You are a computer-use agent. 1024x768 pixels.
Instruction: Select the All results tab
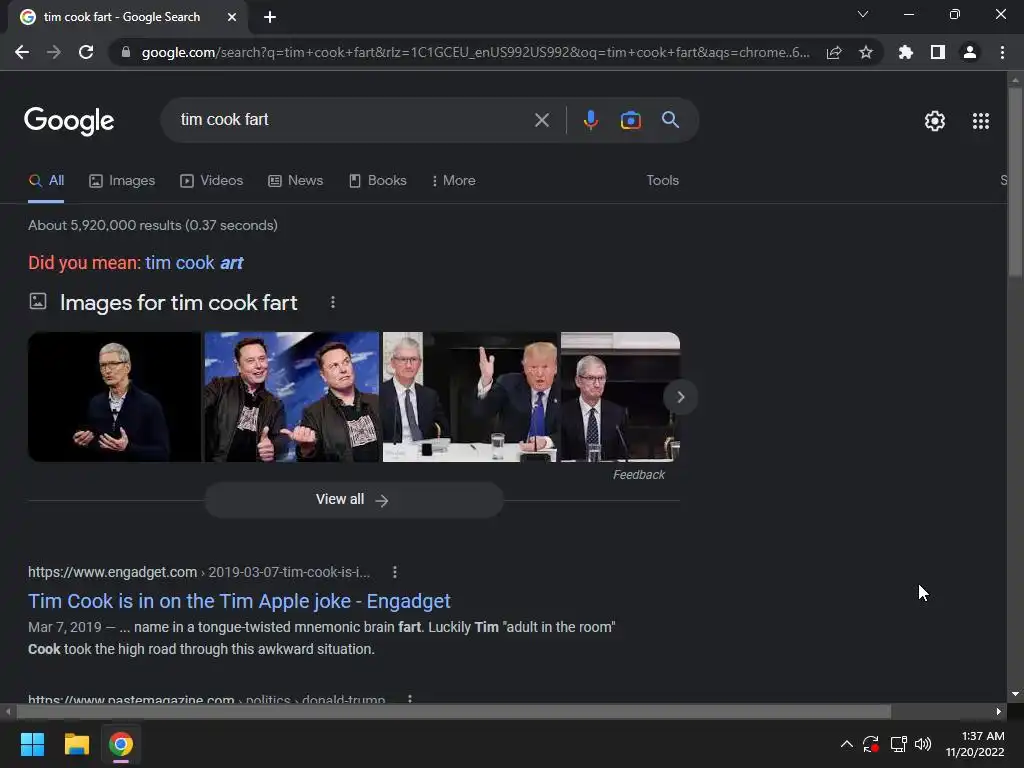pos(46,181)
